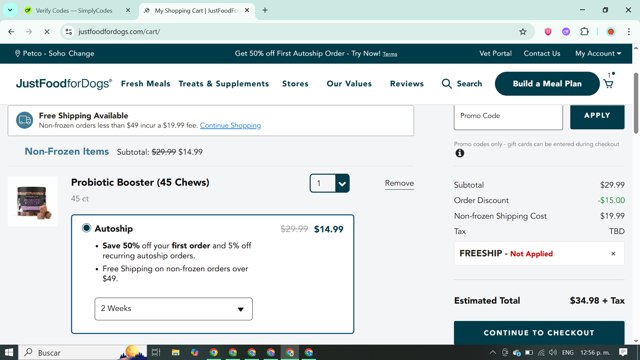Open tab search chevron in Chrome
Viewport: 640px width, 360px height.
click(10, 10)
